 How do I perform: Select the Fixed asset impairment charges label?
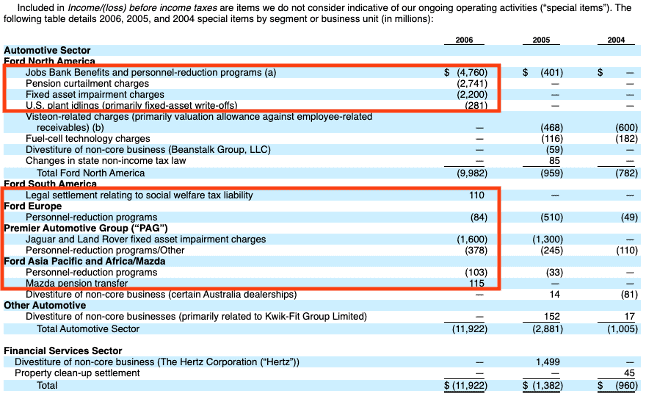click(95, 95)
